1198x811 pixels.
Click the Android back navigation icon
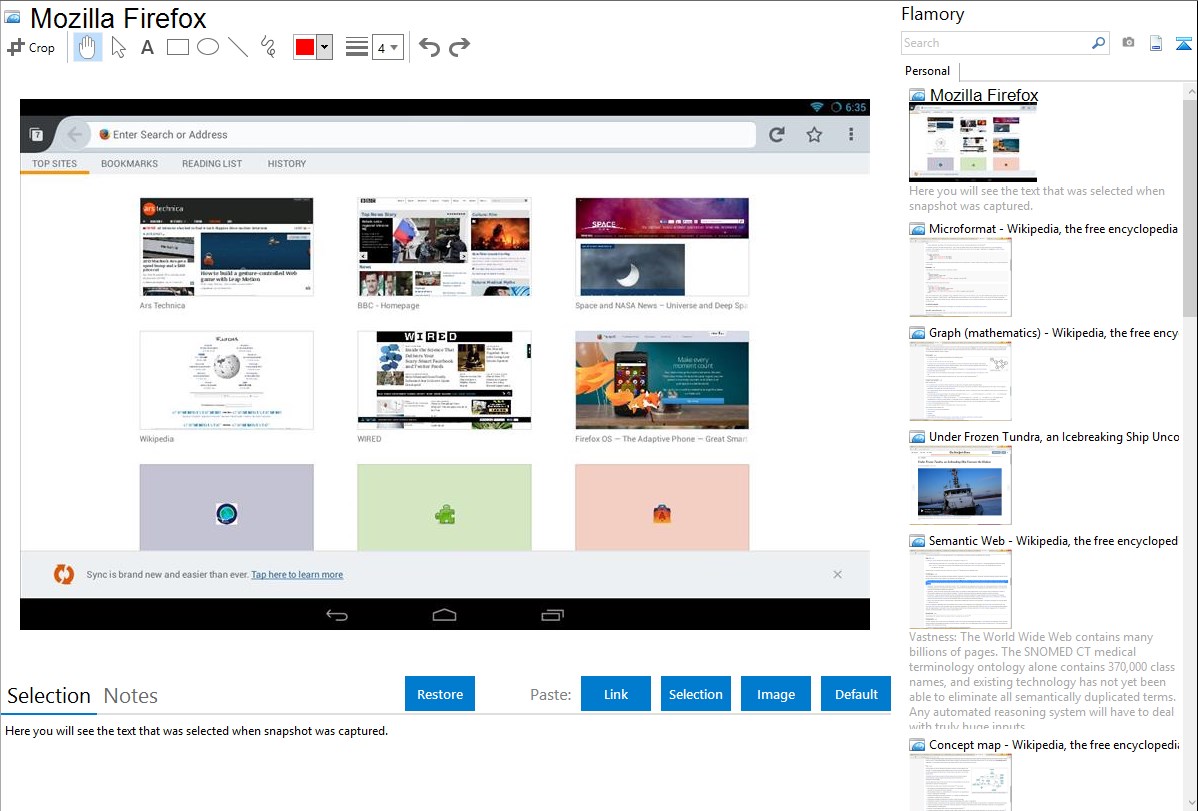tap(337, 615)
